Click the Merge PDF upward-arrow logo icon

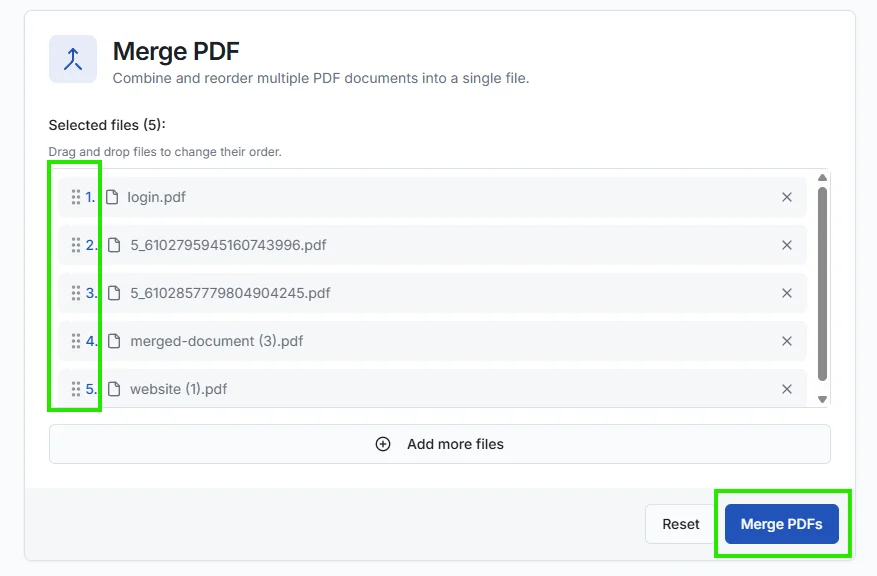(71, 59)
